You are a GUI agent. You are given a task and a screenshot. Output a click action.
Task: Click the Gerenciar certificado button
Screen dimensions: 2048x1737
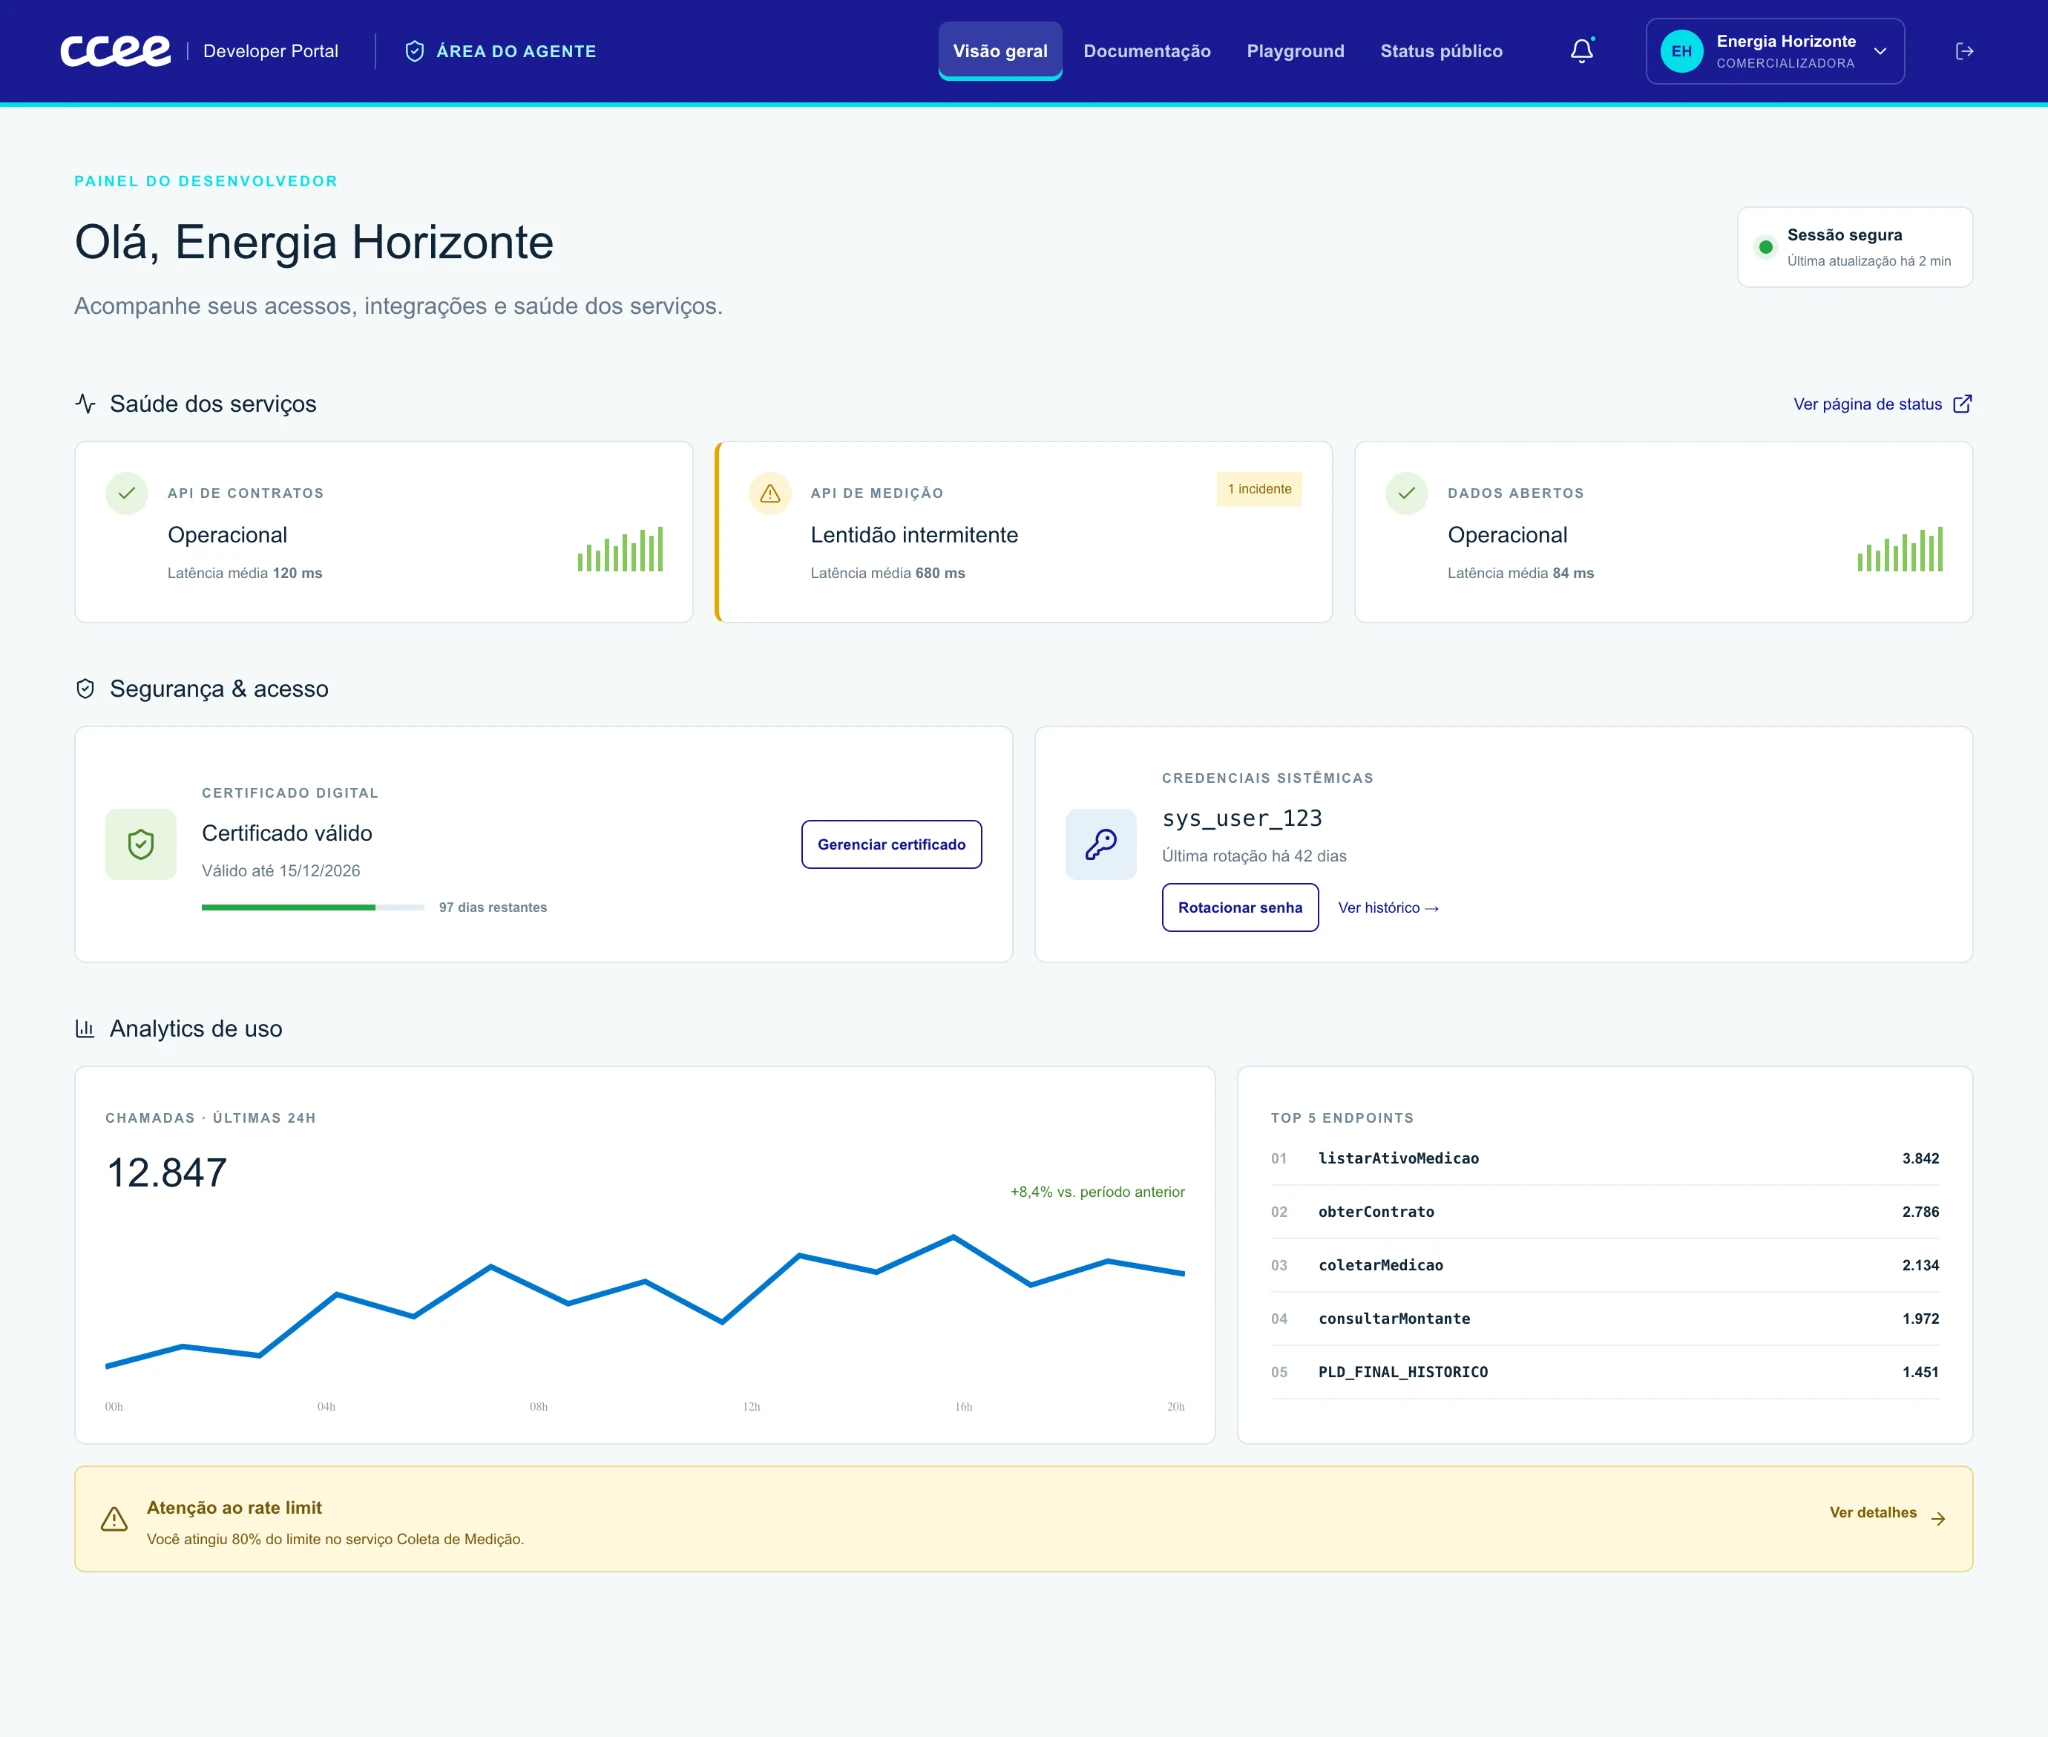(x=891, y=844)
